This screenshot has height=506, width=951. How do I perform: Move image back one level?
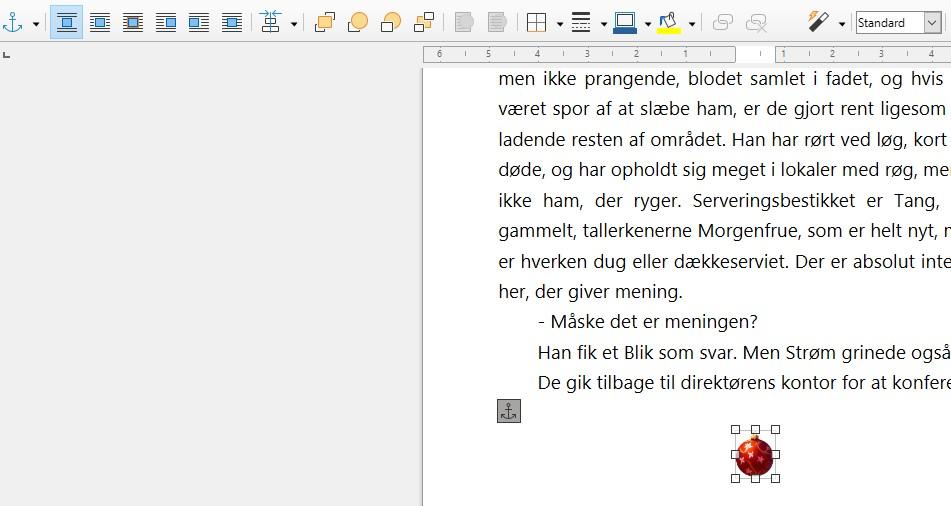pyautogui.click(x=391, y=22)
